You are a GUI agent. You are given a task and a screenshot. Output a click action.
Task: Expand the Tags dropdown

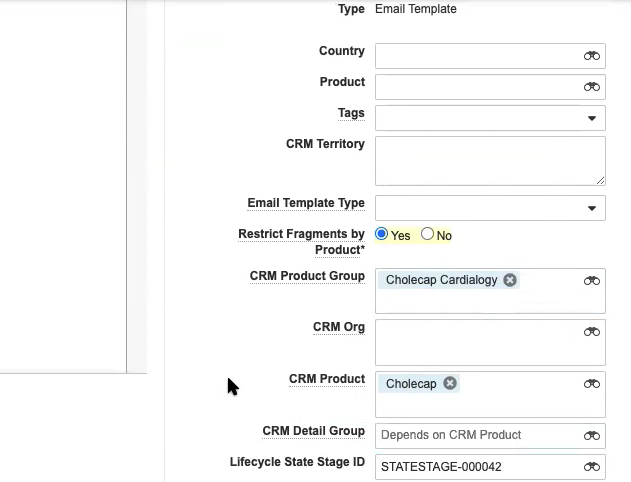pos(593,119)
